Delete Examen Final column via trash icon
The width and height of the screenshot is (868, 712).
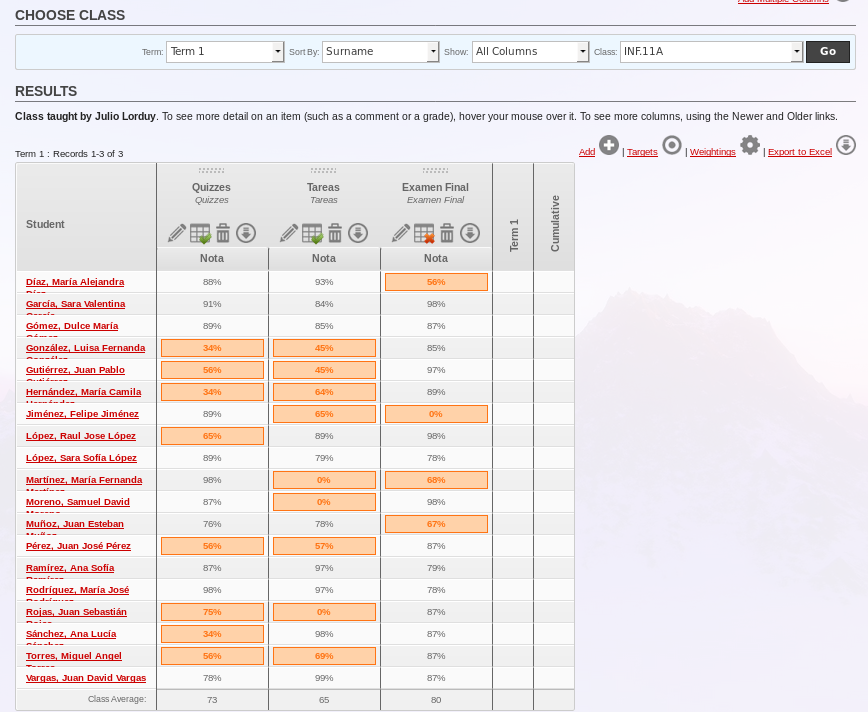pyautogui.click(x=447, y=233)
